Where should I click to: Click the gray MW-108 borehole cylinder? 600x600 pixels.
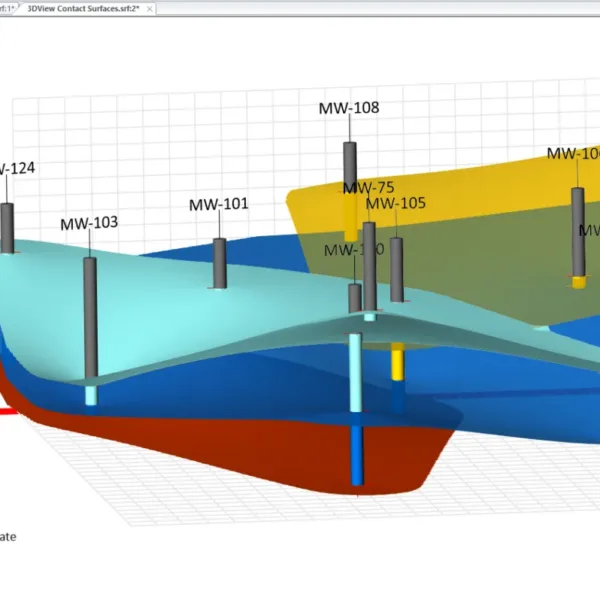click(350, 166)
